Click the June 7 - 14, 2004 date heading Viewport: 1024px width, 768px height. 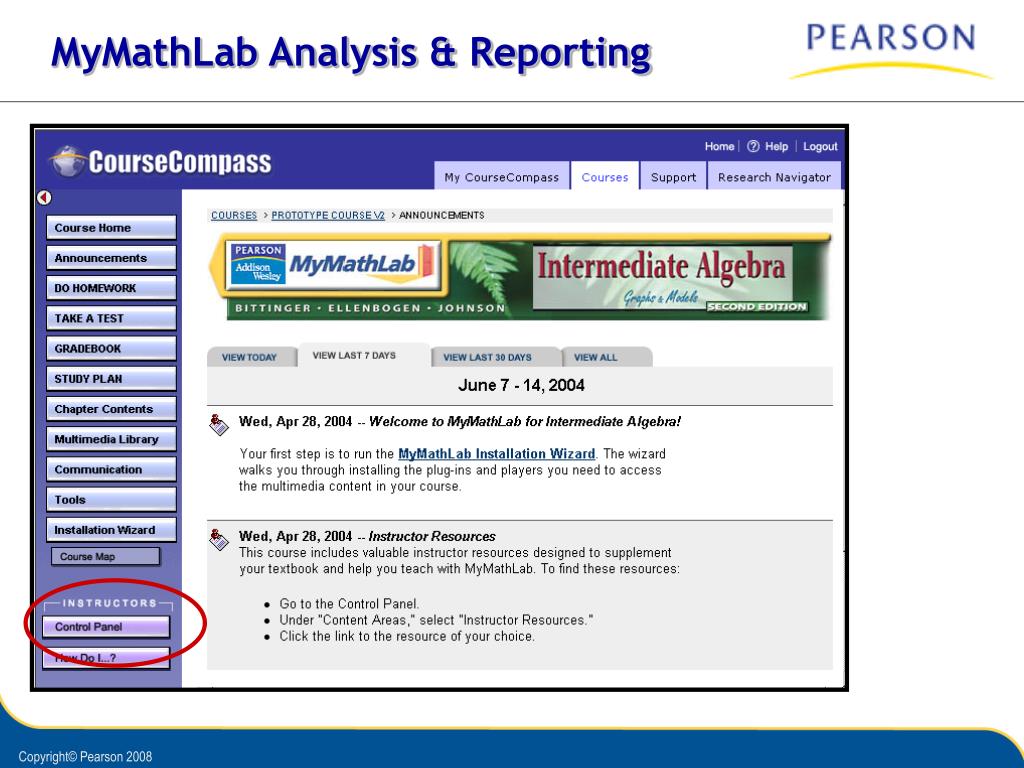(521, 385)
